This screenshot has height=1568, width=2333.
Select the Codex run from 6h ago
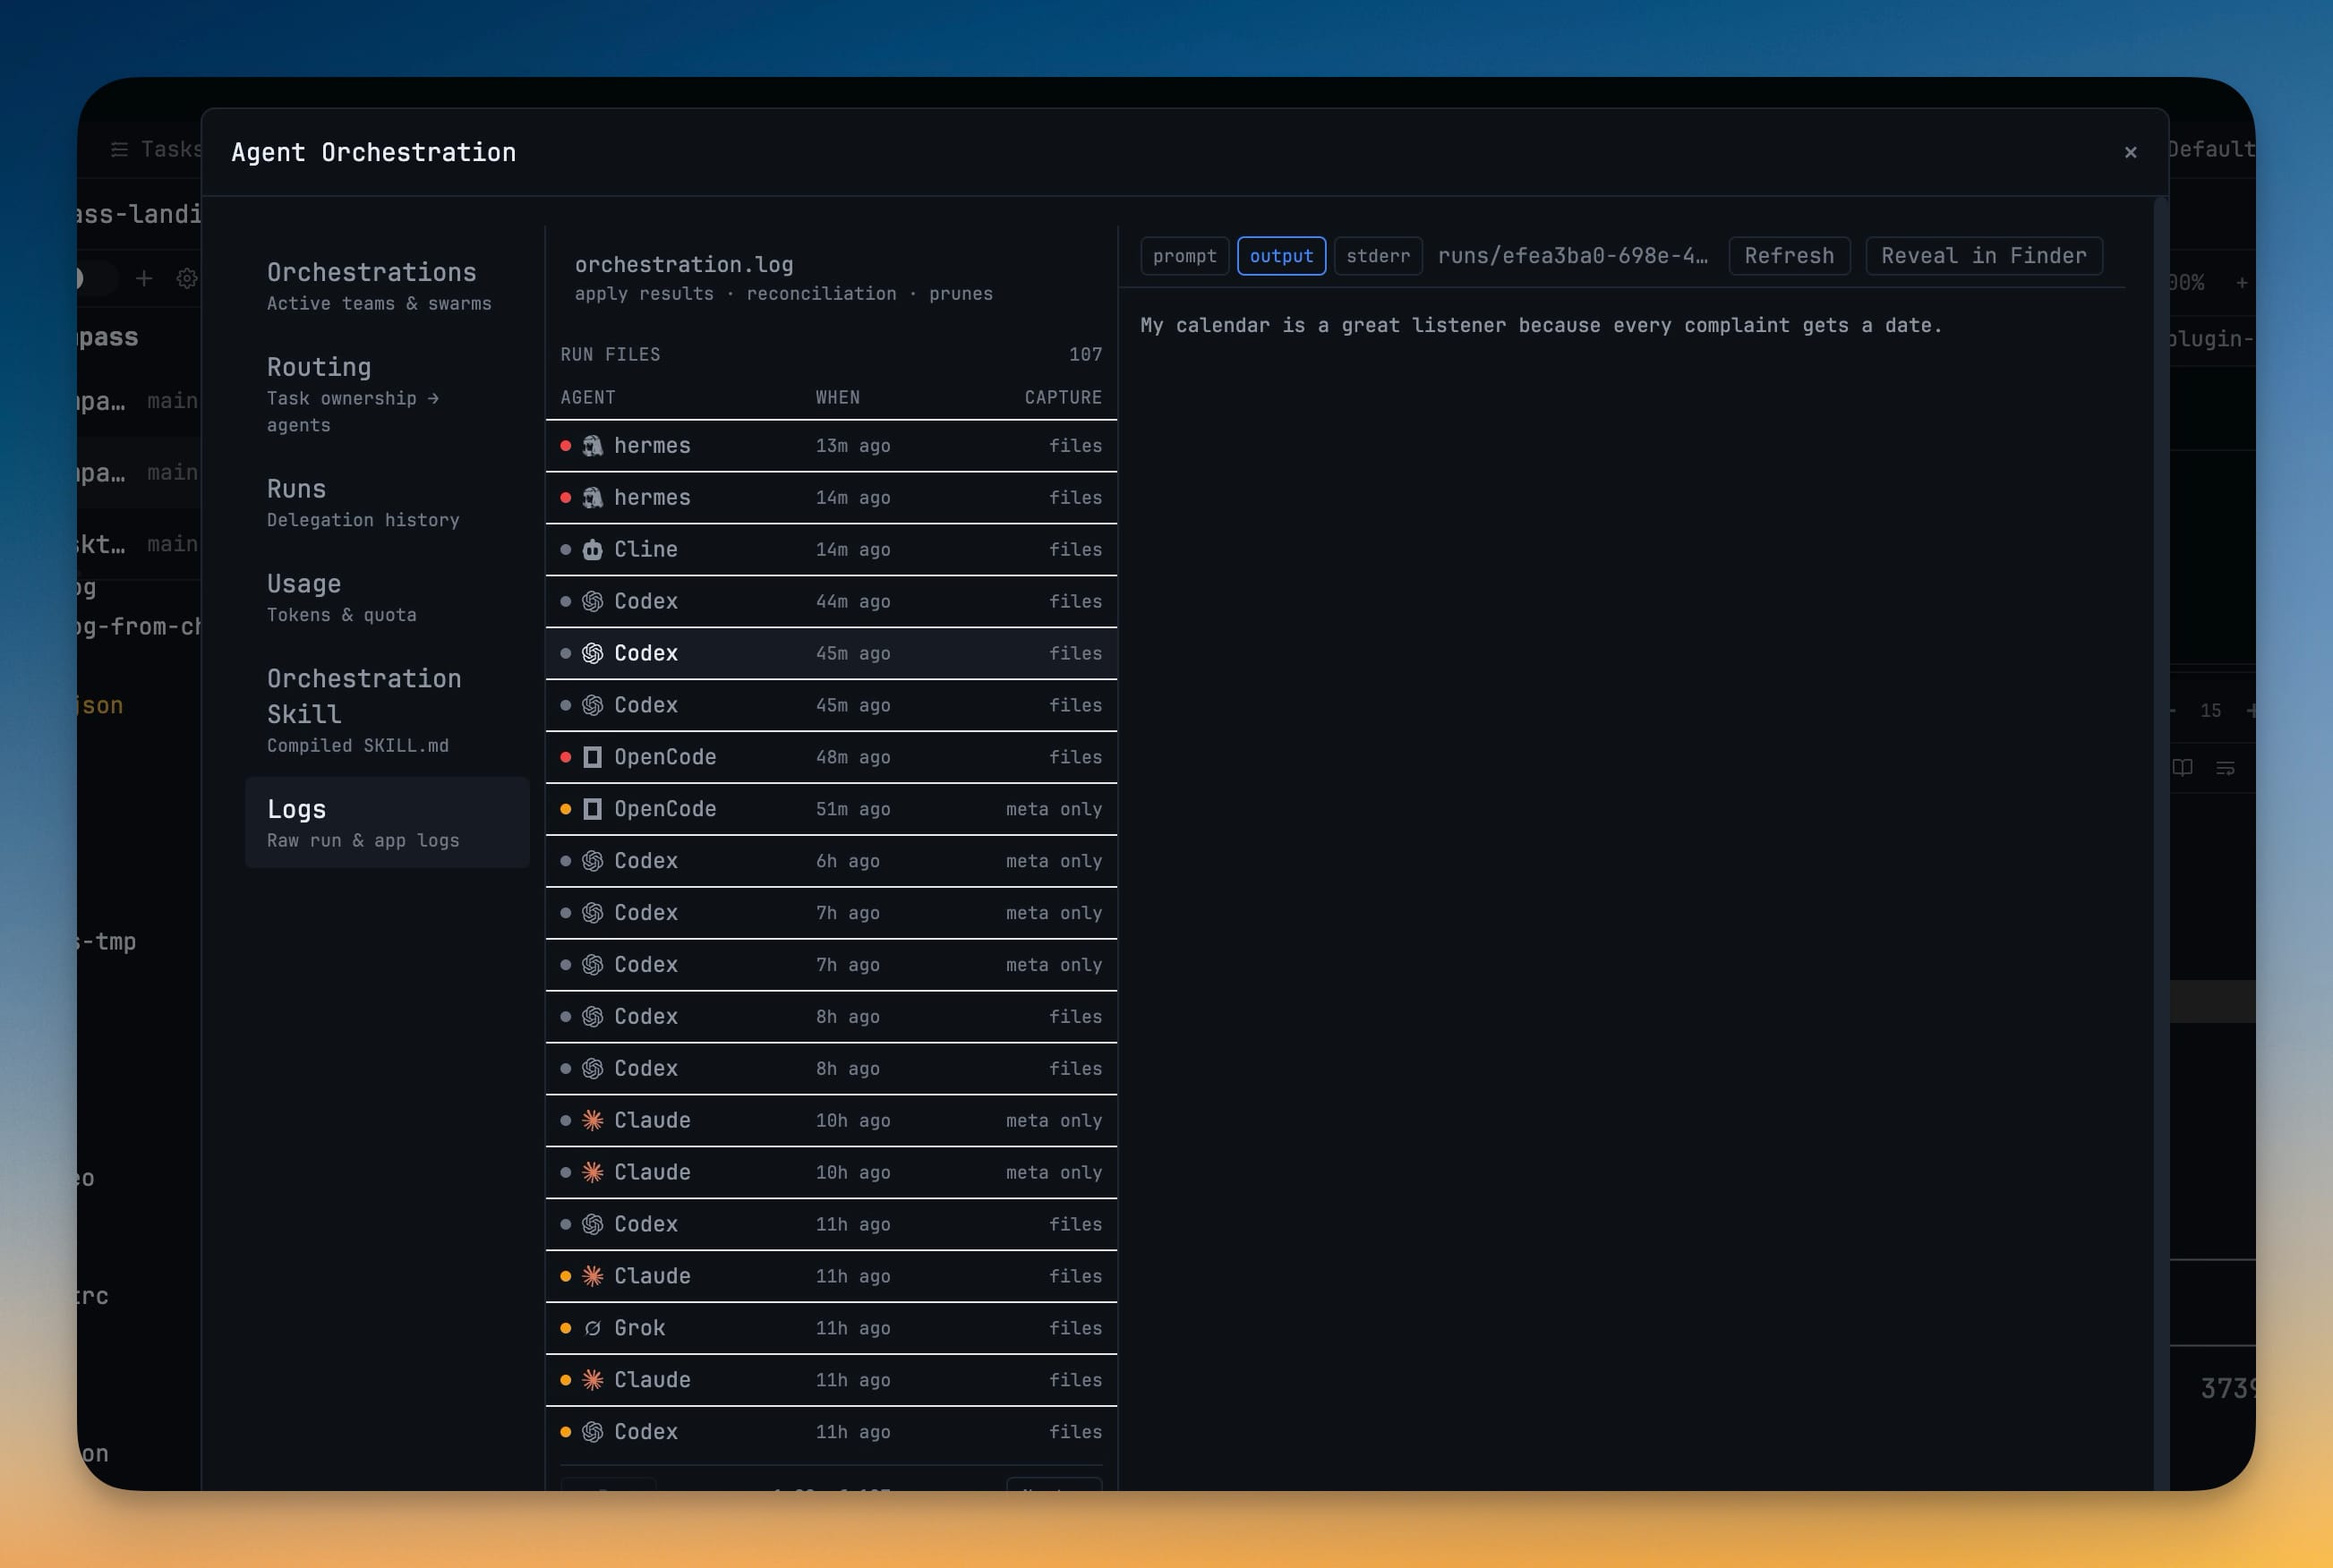pos(831,861)
